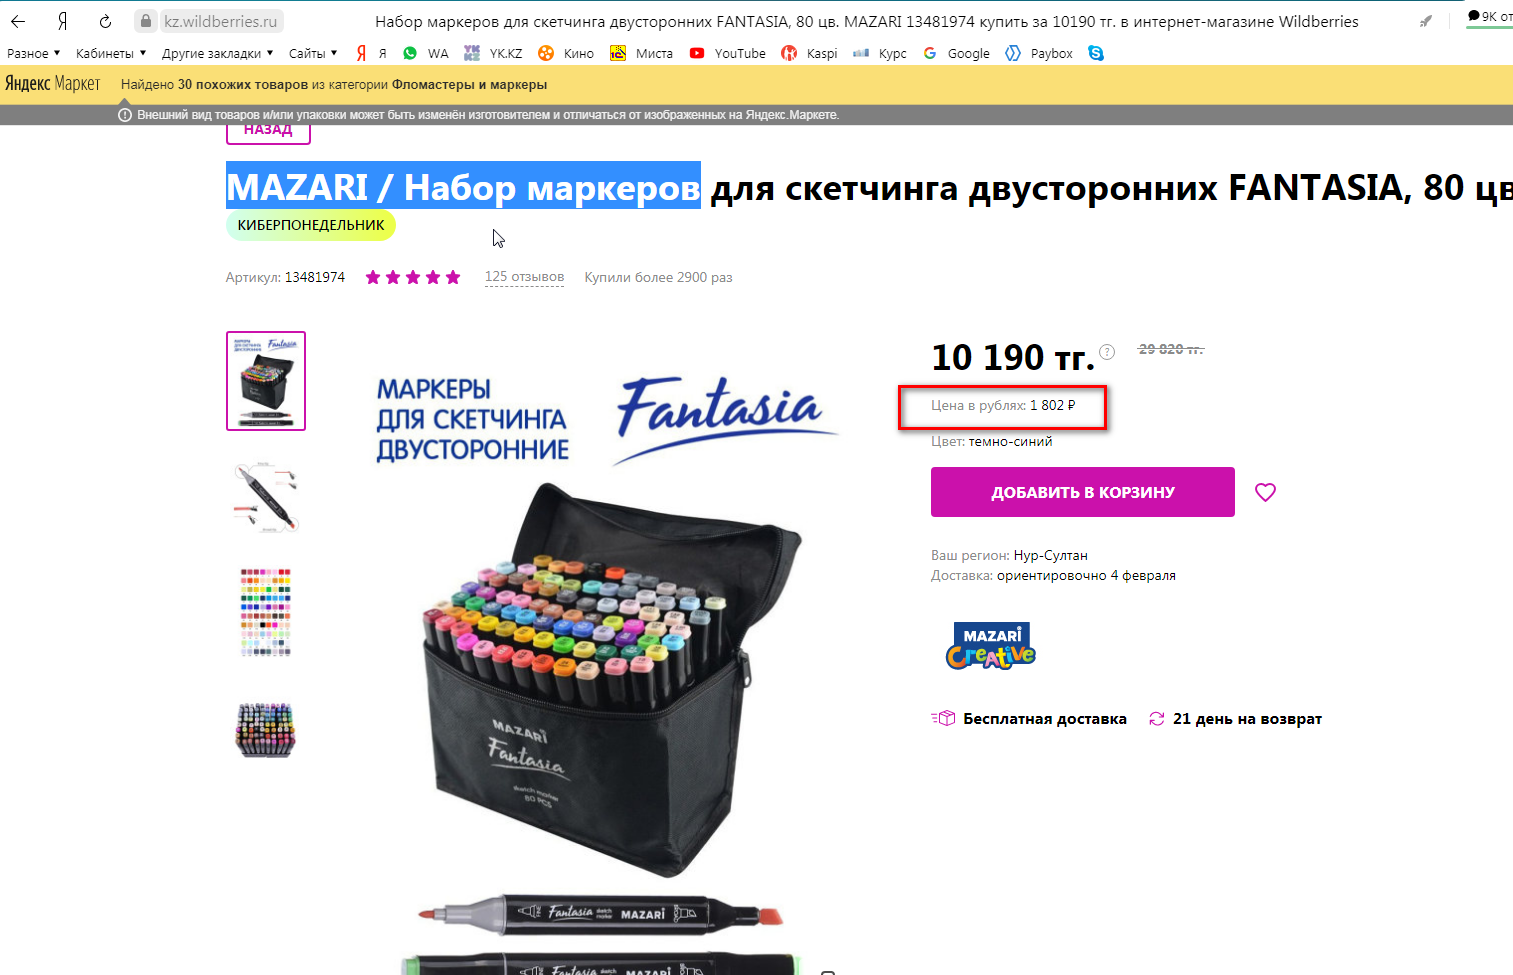Open the Другие закладки dropdown

pyautogui.click(x=217, y=53)
